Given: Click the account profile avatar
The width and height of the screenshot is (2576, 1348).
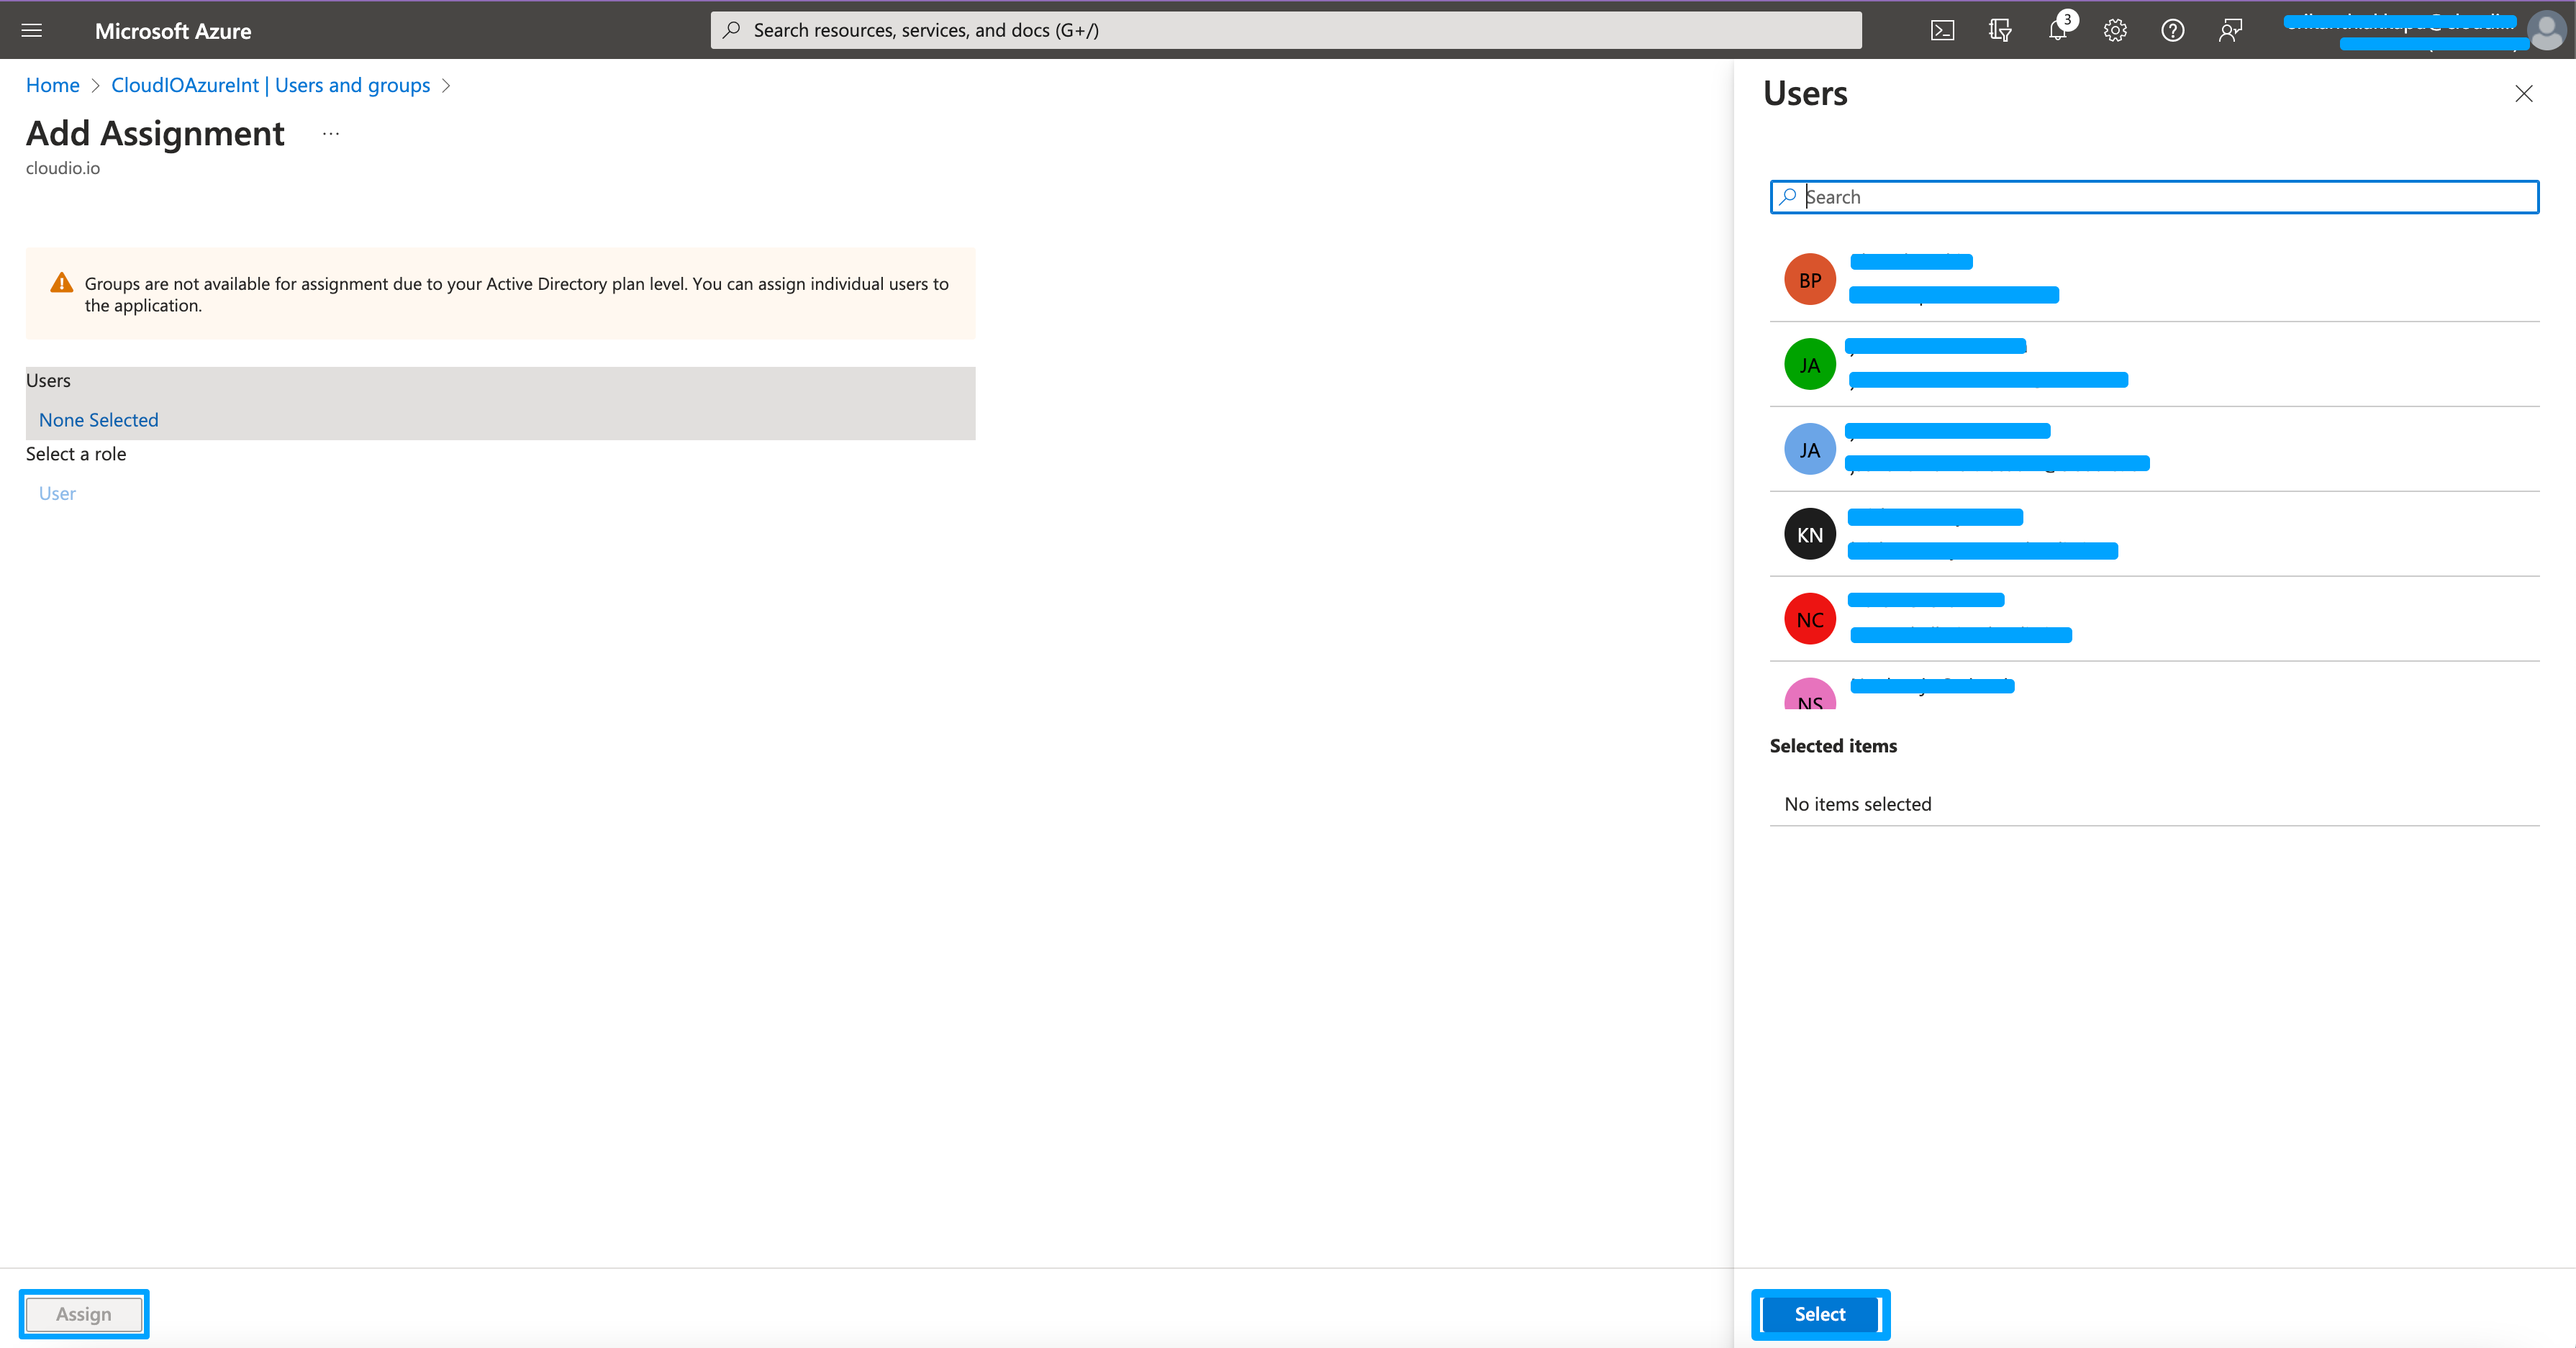Looking at the screenshot, I should [x=2545, y=31].
